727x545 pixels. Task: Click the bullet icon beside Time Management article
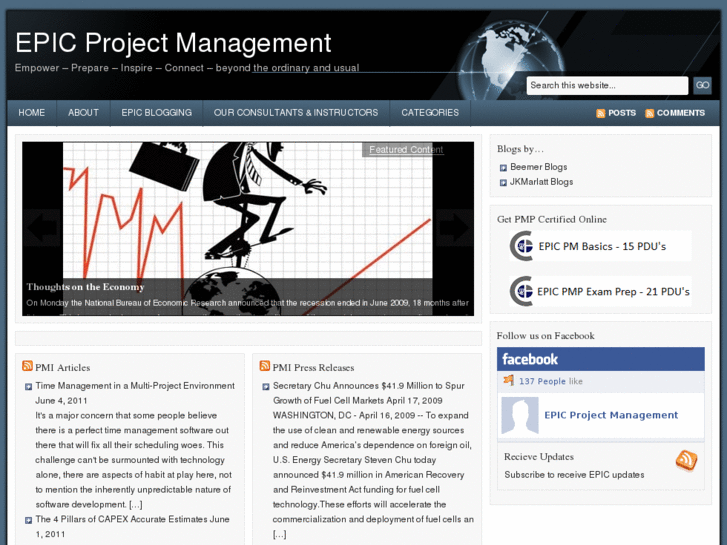coord(28,387)
